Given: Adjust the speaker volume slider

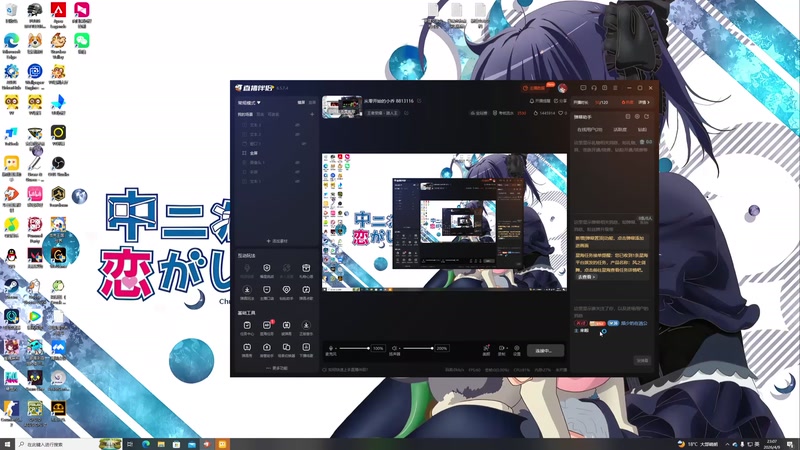Looking at the screenshot, I should click(418, 348).
